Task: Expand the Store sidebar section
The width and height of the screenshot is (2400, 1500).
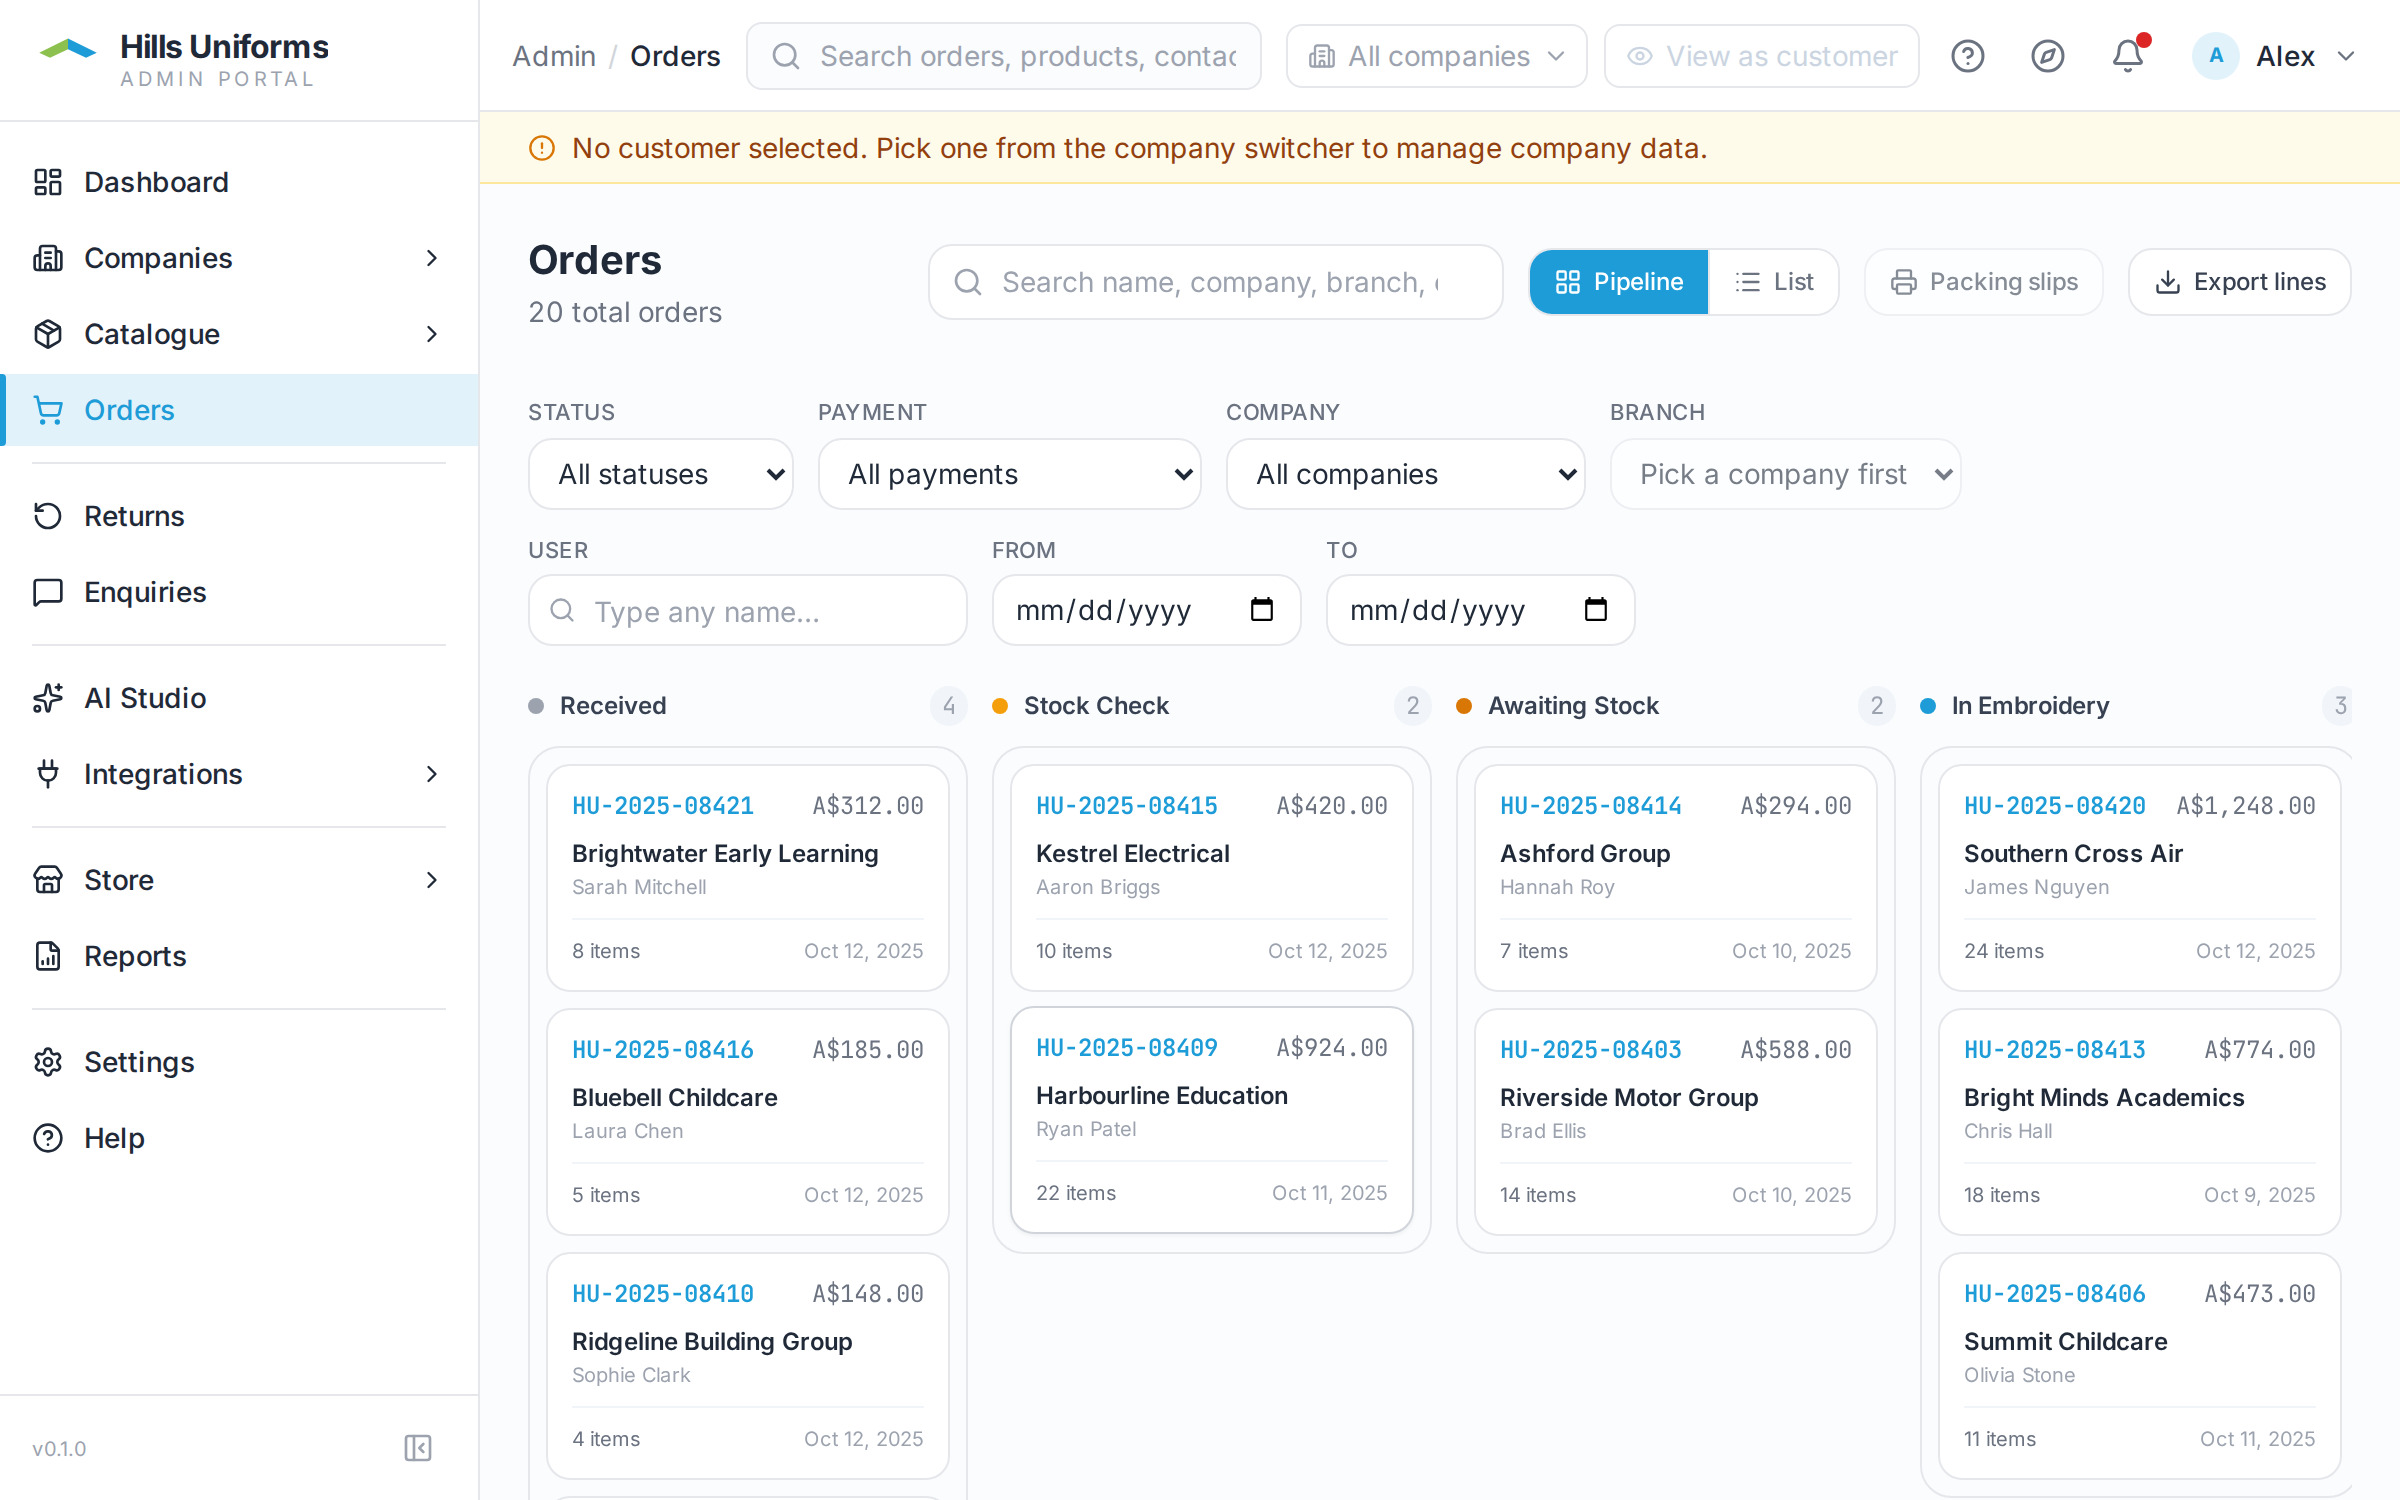Action: 431,880
